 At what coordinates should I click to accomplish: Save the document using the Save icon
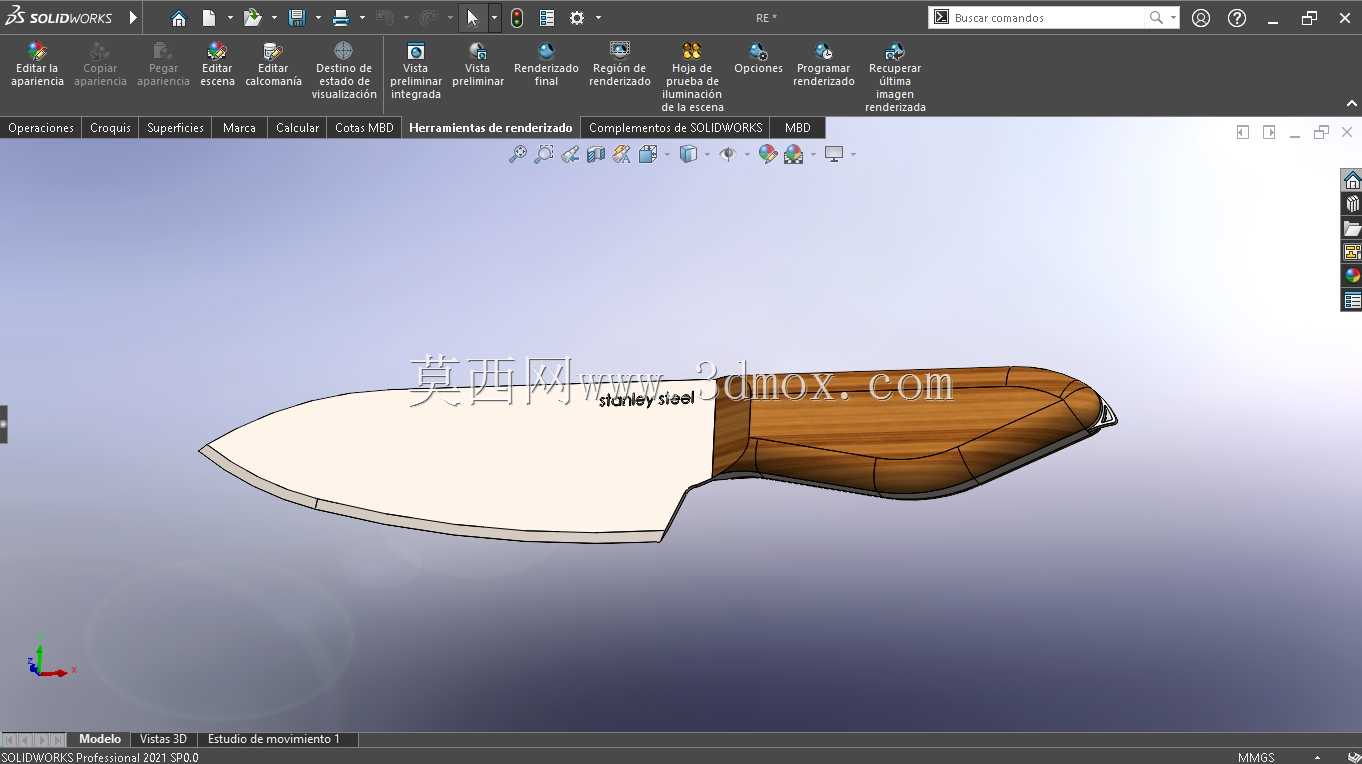click(x=296, y=18)
